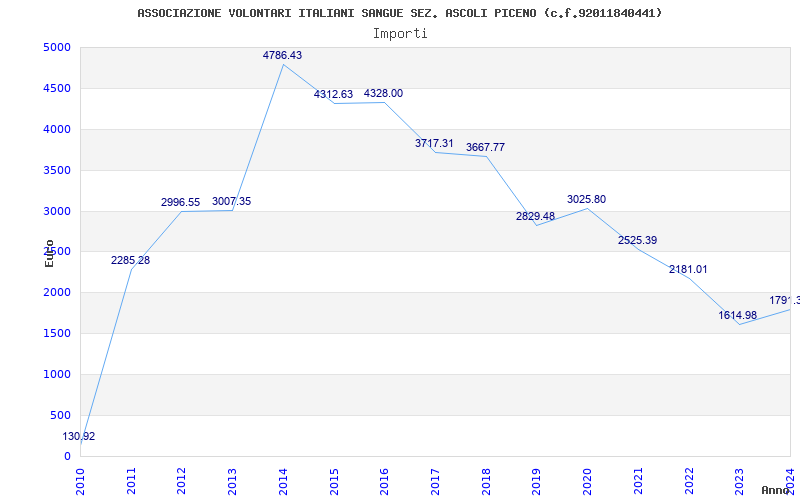Image resolution: width=800 pixels, height=500 pixels.
Task: Click y-axis tick 4500
Action: (58, 89)
